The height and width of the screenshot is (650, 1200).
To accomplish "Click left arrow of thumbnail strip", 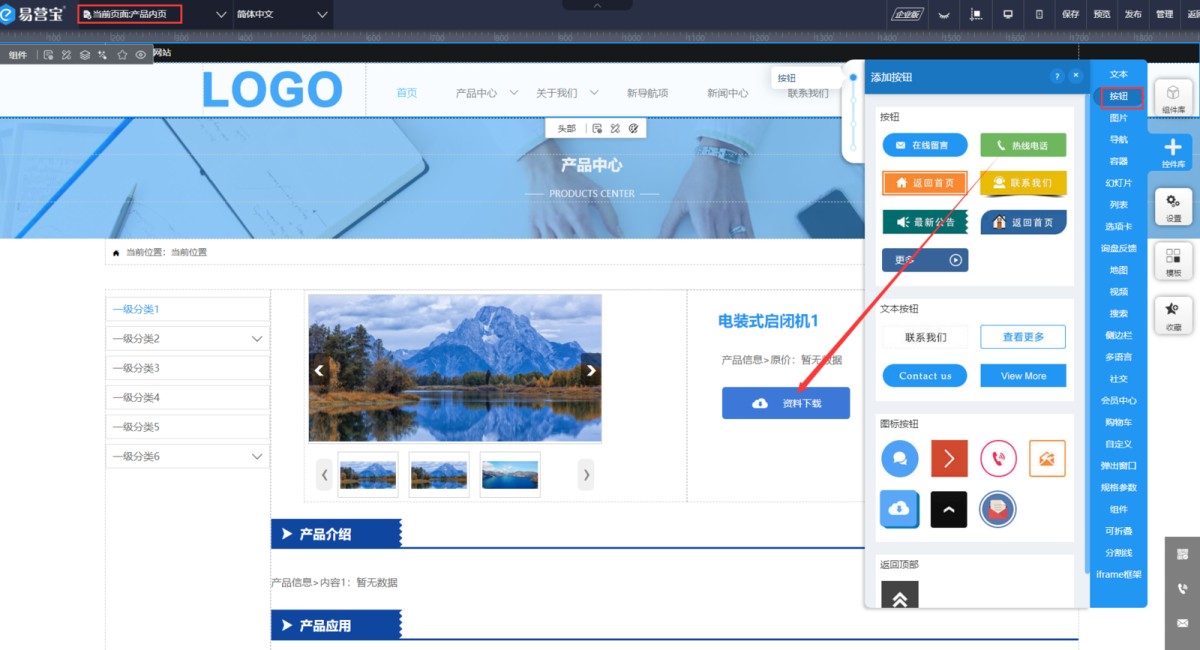I will (324, 474).
